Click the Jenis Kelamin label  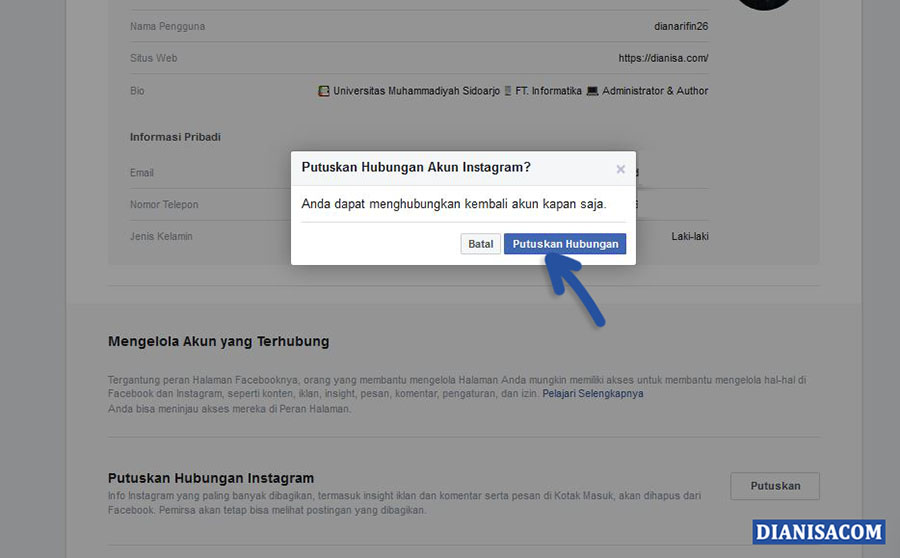[161, 237]
